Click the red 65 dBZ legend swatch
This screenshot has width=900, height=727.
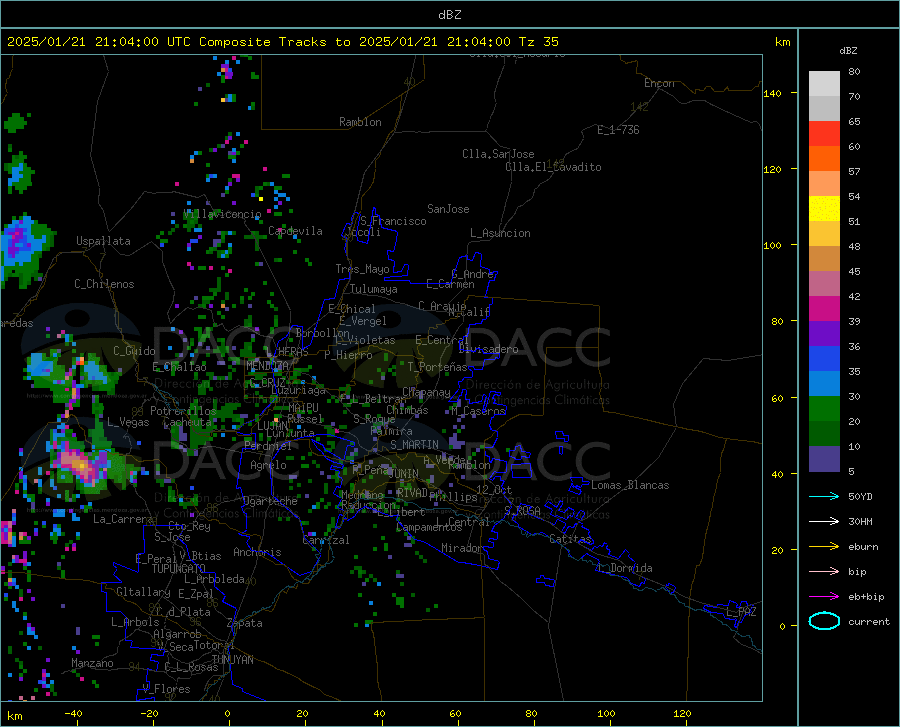(x=824, y=133)
